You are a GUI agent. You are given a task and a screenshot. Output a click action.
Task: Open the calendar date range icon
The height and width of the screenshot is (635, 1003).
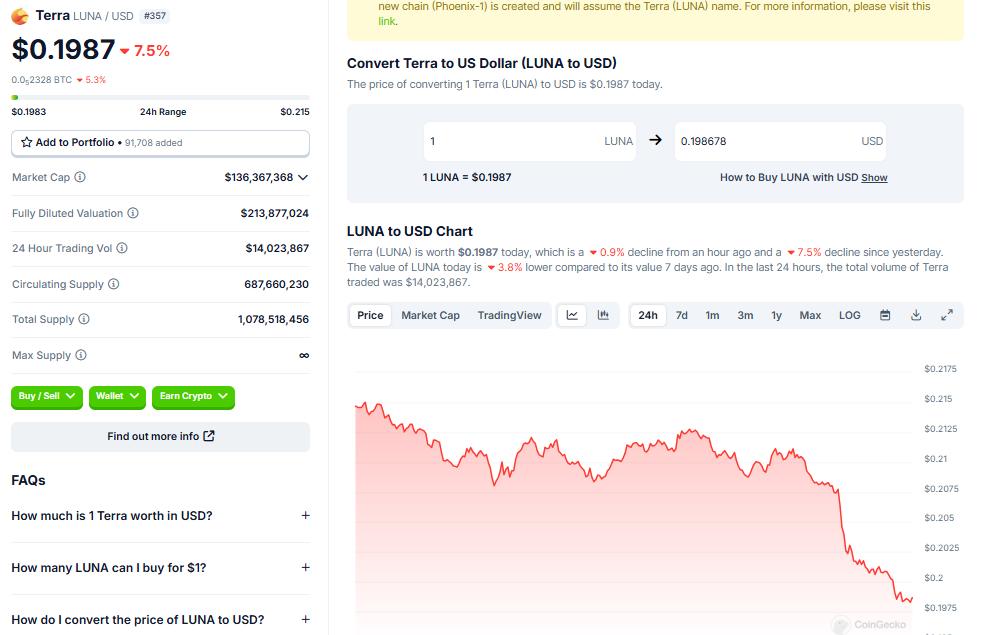pos(885,315)
